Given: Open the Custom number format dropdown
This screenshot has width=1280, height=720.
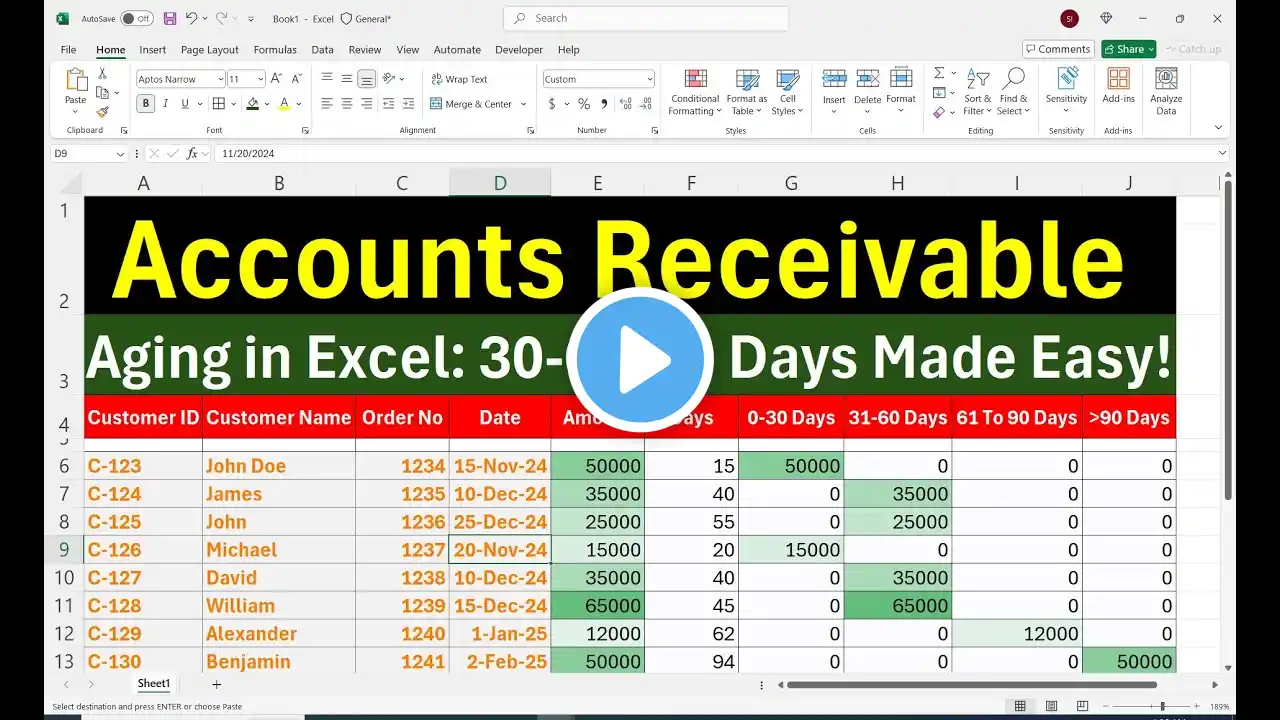Looking at the screenshot, I should point(649,79).
